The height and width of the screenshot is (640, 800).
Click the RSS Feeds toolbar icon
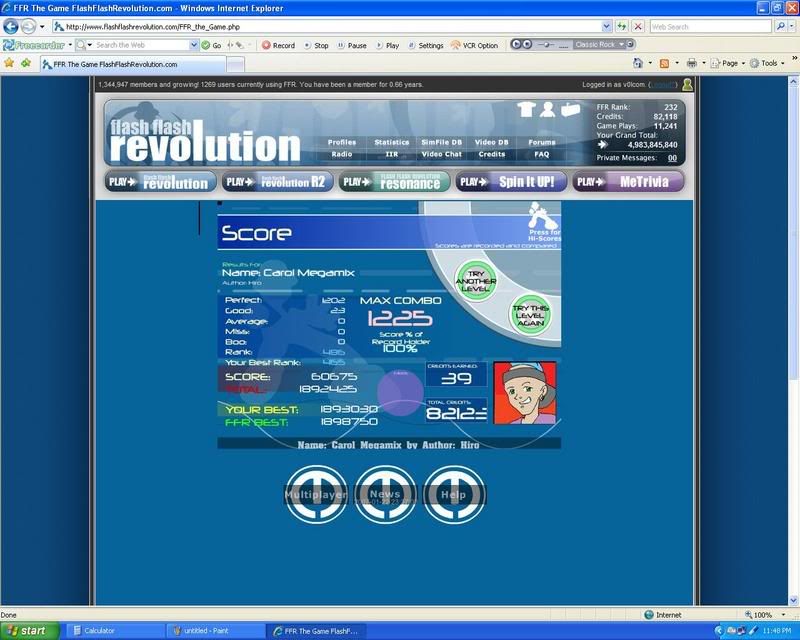coord(664,63)
